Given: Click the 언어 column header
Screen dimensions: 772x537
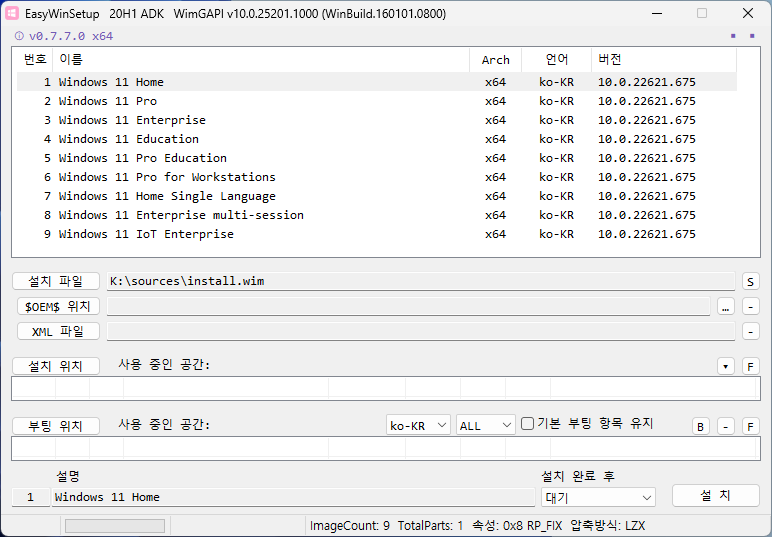Looking at the screenshot, I should pyautogui.click(x=556, y=60).
